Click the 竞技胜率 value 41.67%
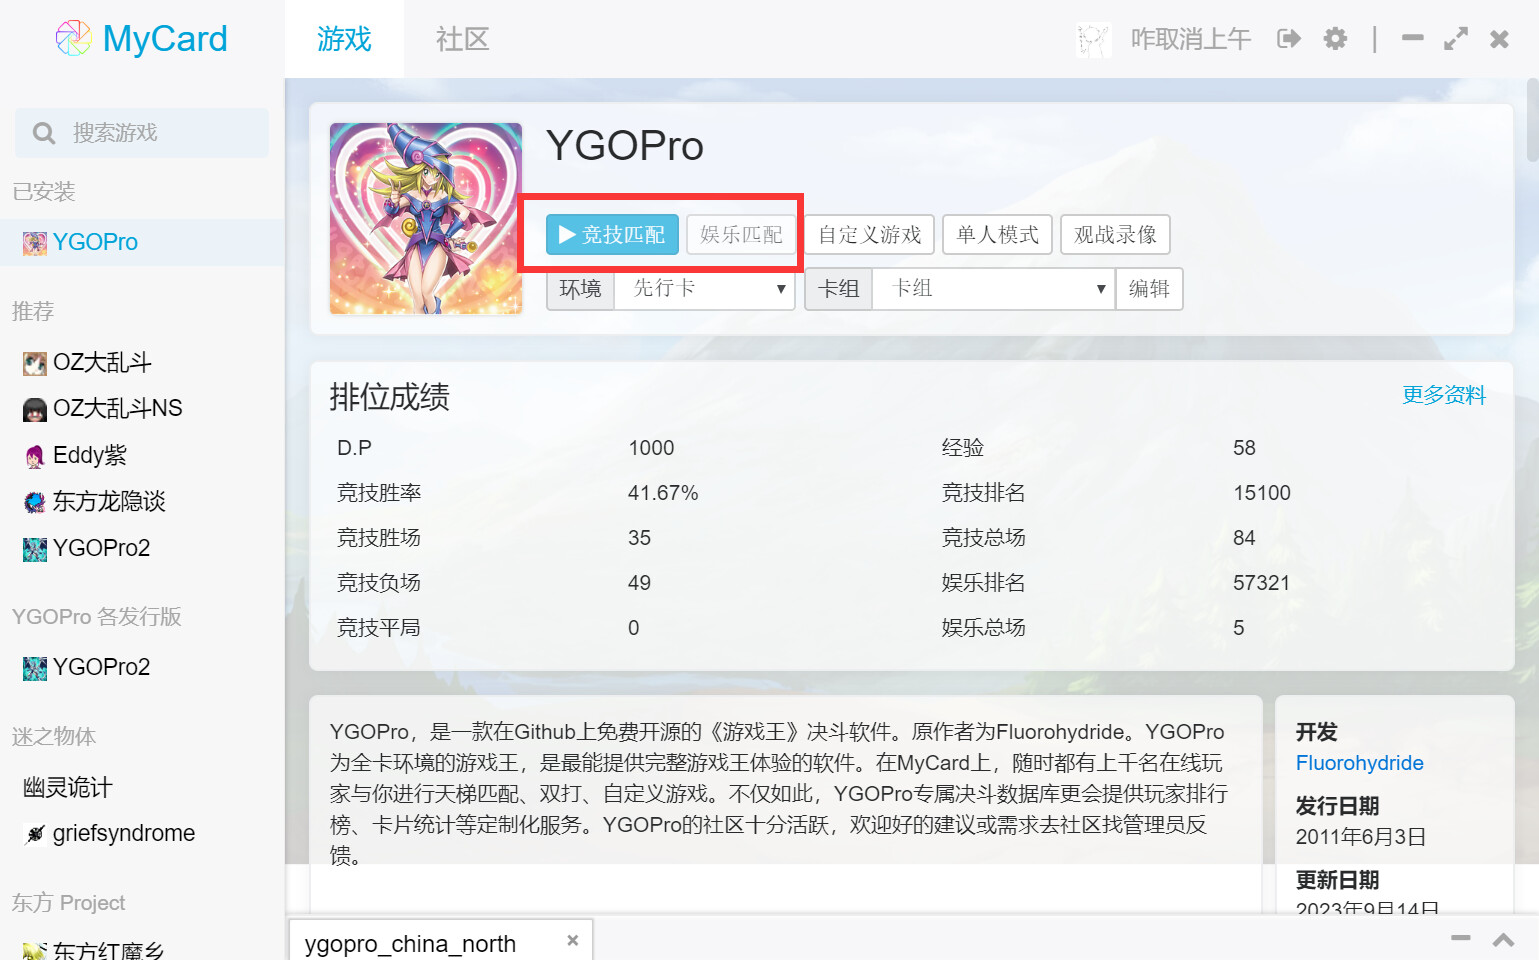The image size is (1539, 960). pos(663,493)
